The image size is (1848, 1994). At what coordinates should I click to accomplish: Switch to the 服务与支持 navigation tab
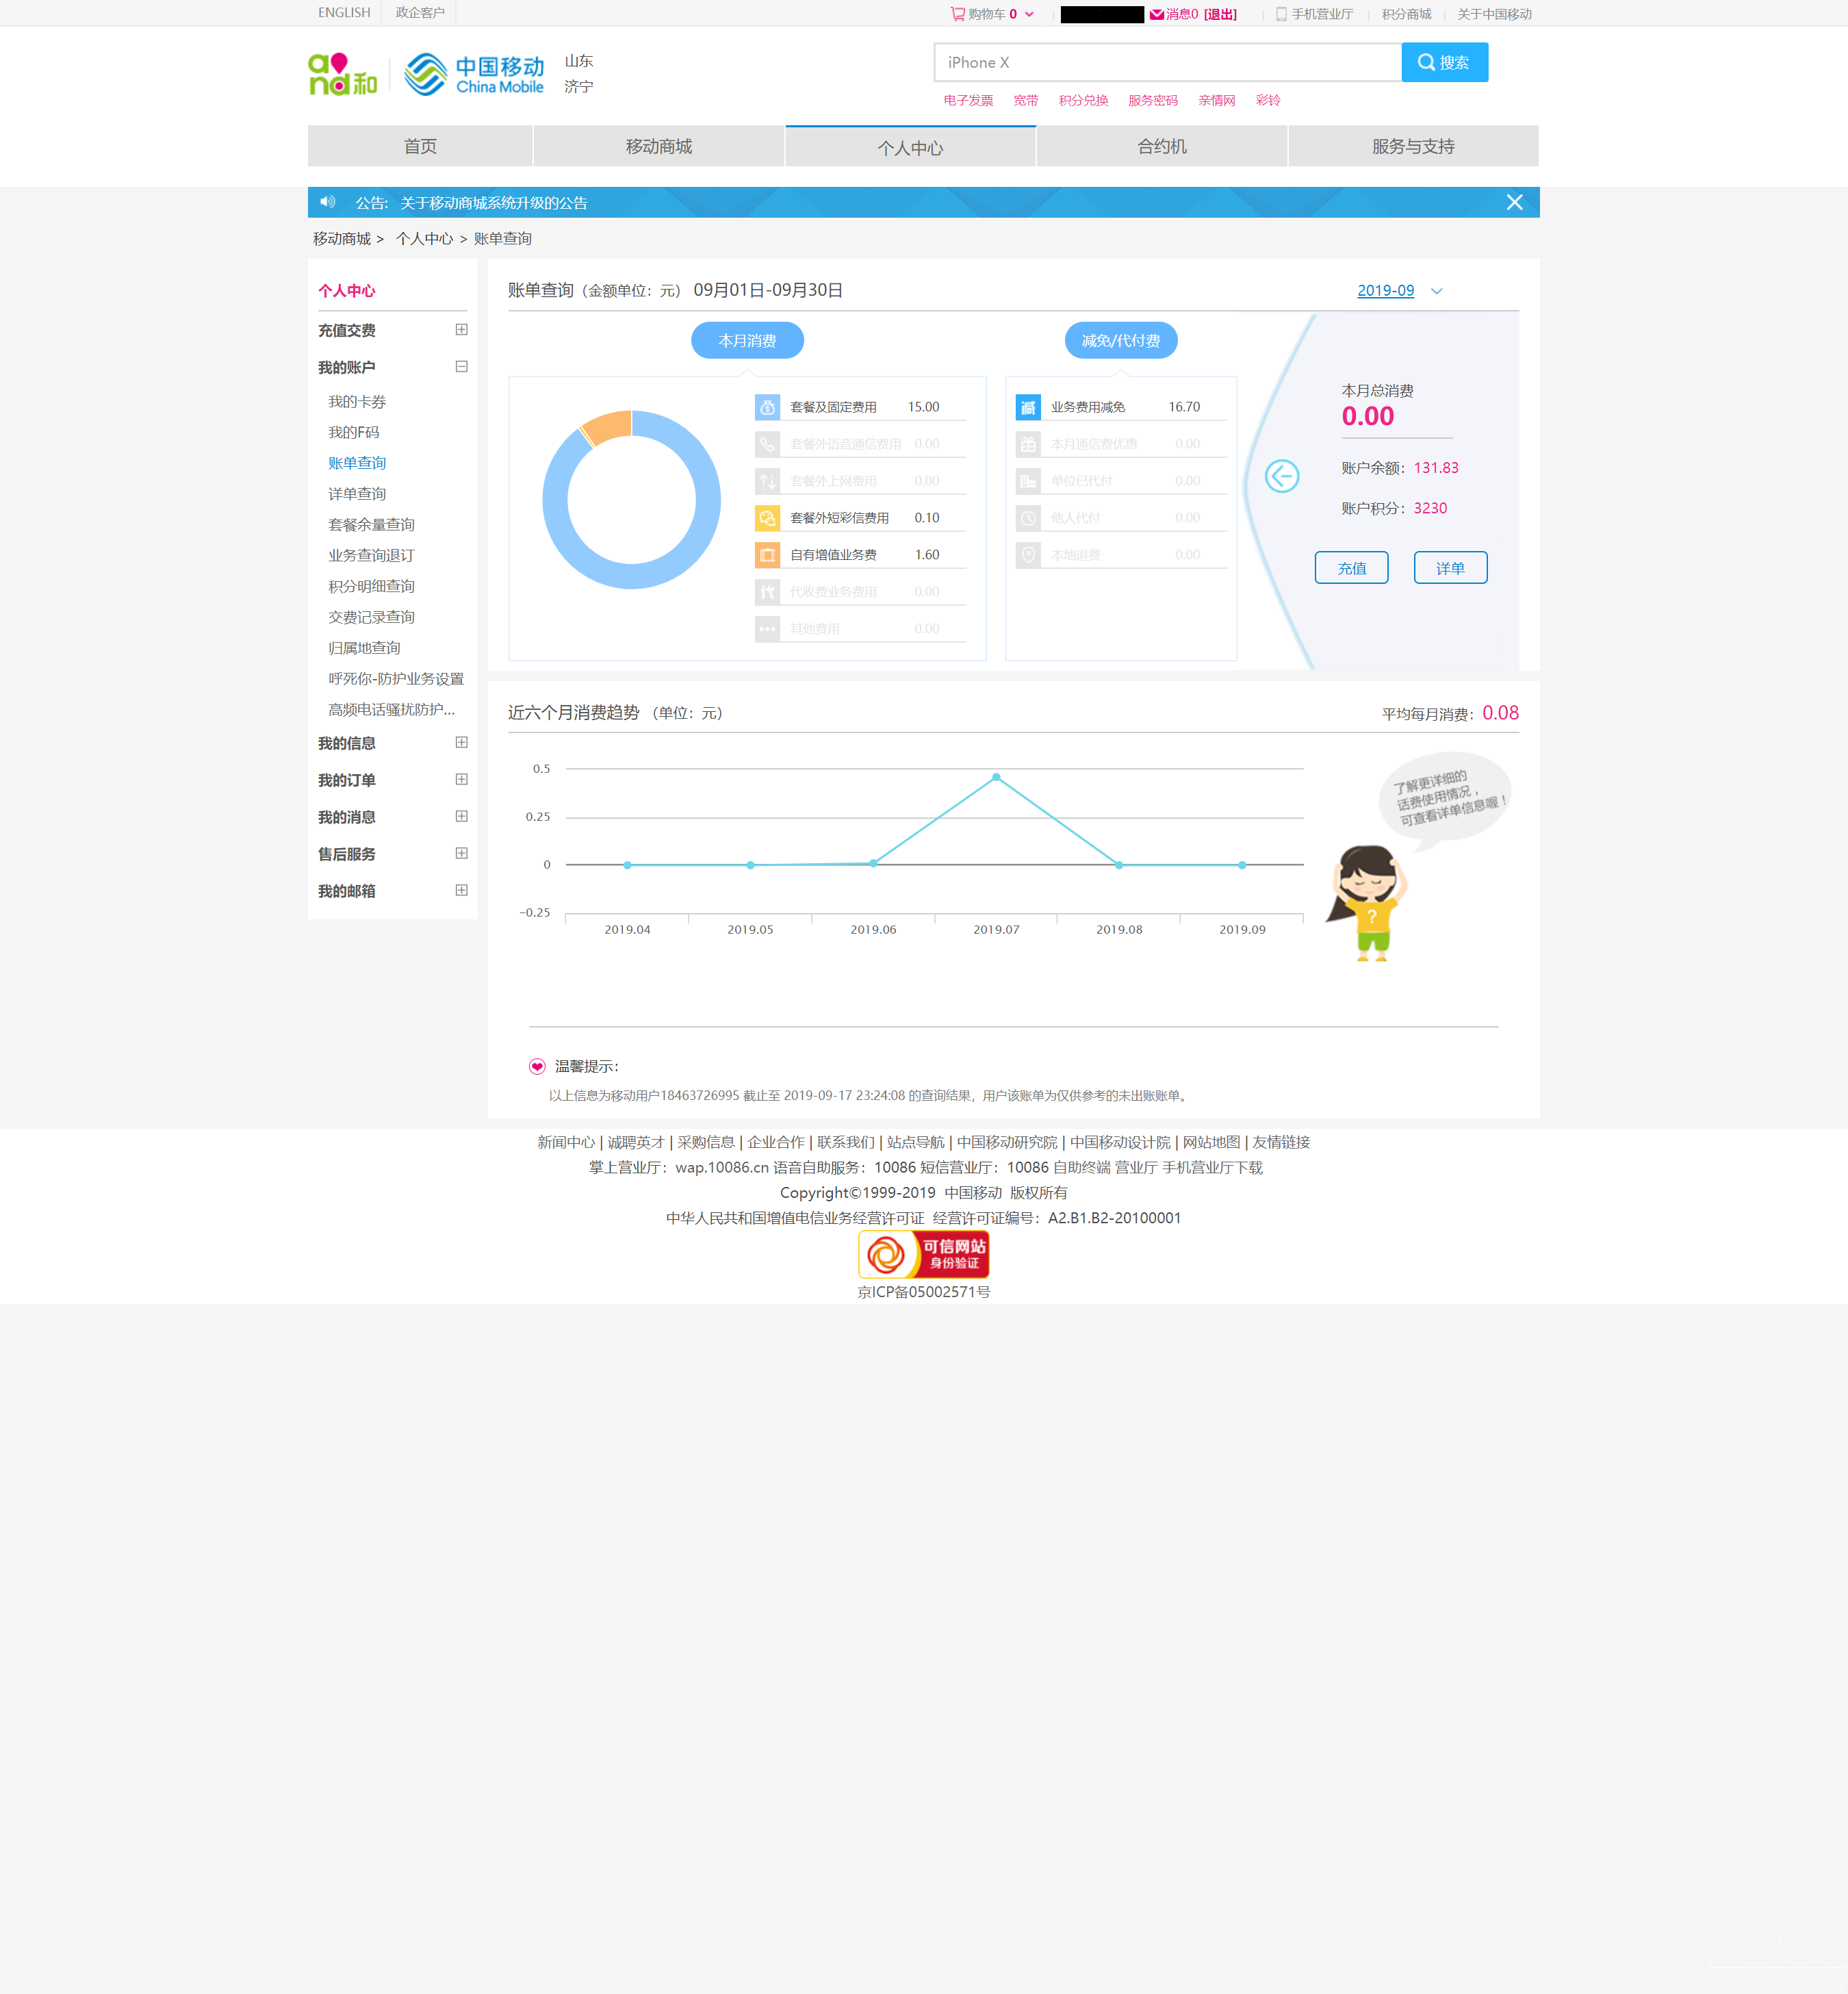(1413, 145)
